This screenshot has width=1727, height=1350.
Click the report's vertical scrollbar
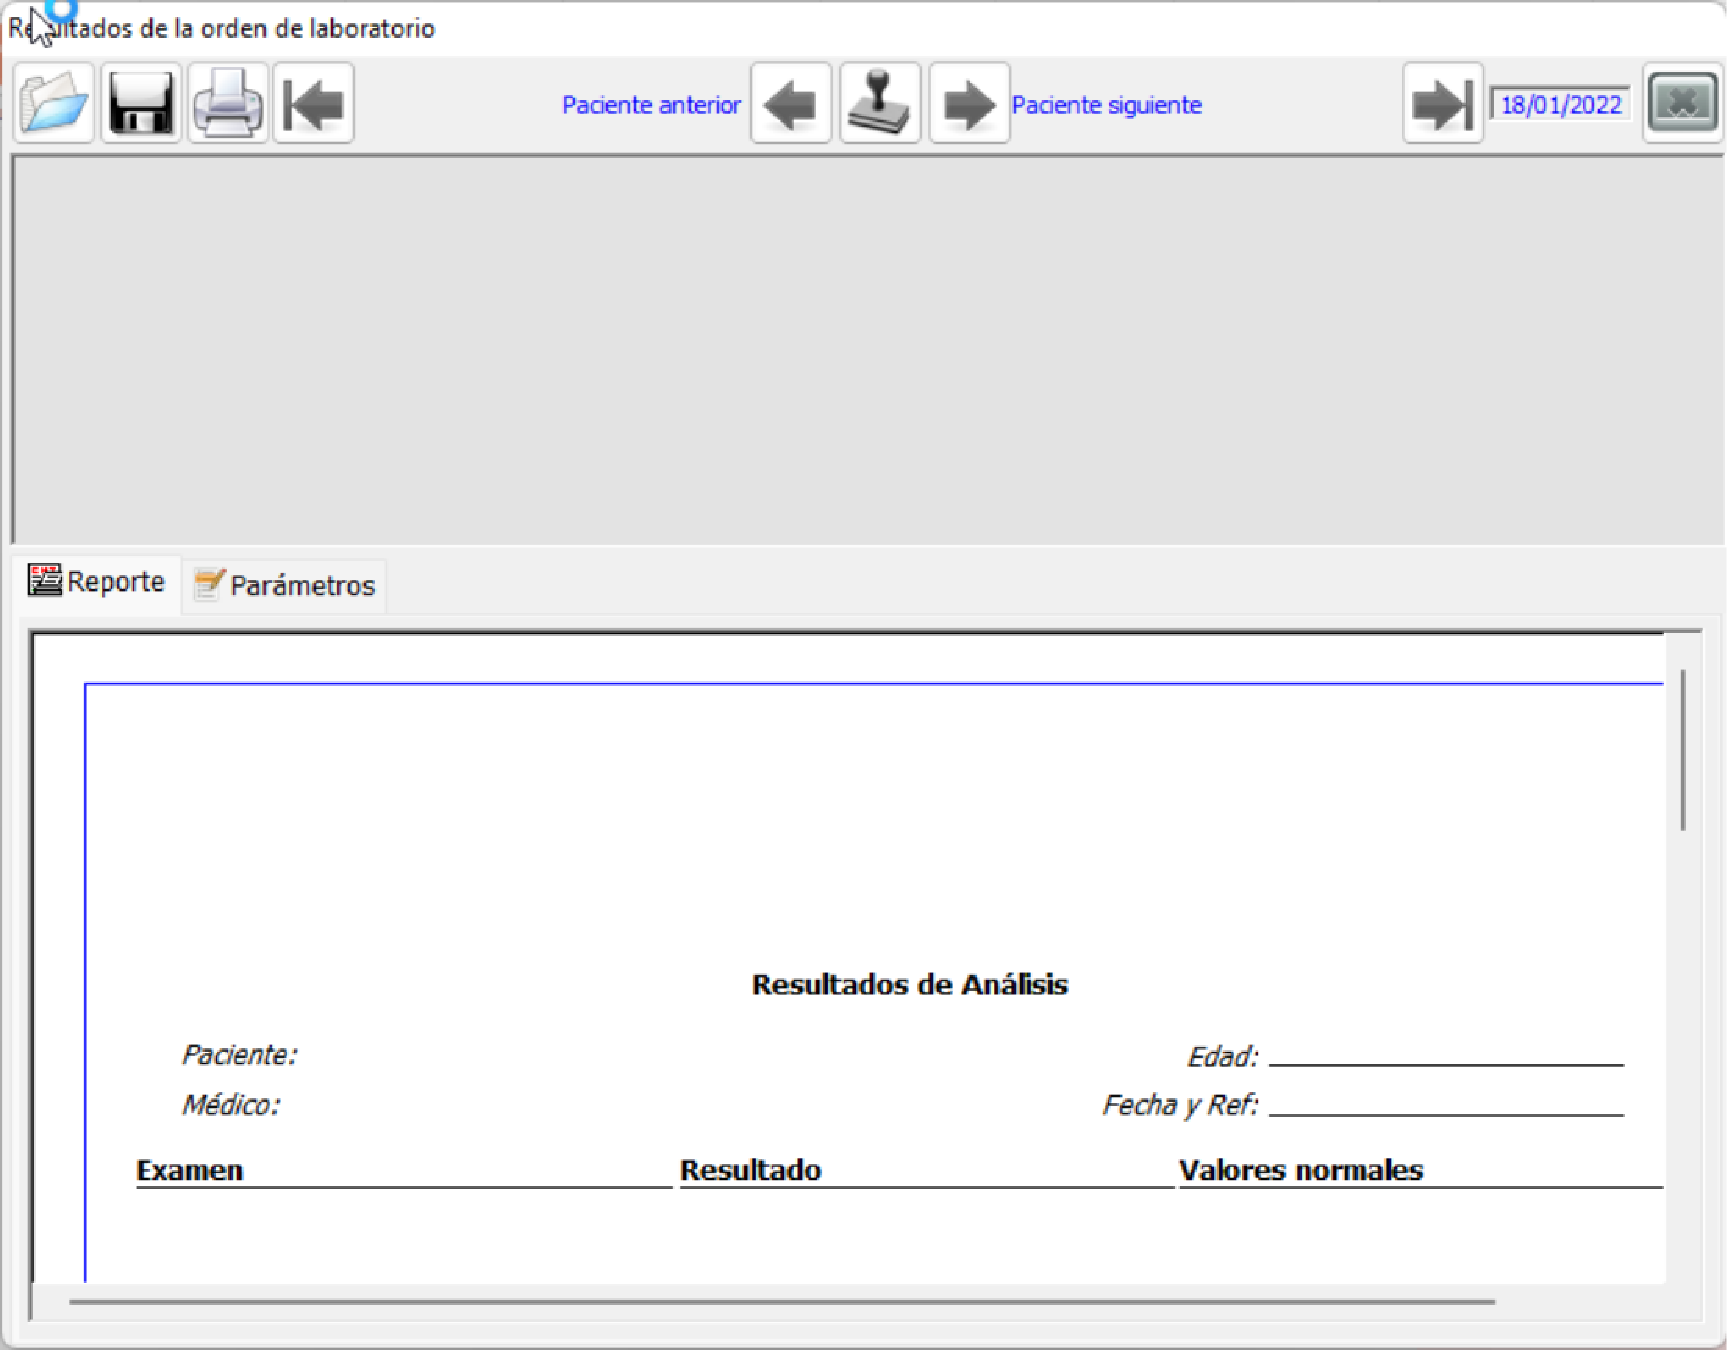pos(1683,750)
